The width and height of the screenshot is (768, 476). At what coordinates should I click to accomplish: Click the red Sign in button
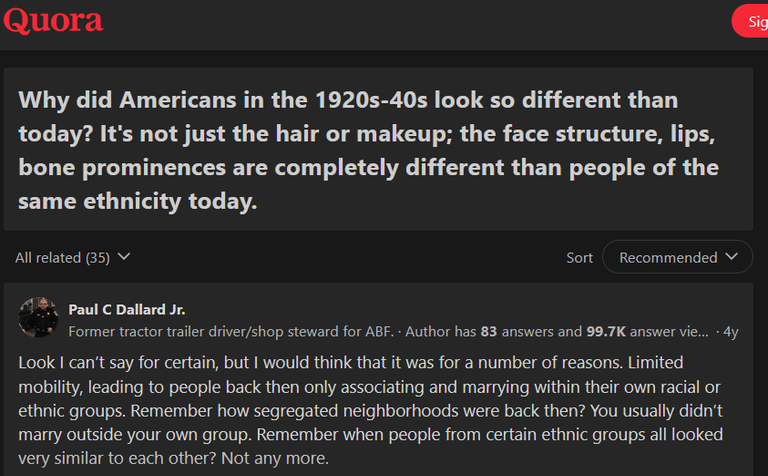click(x=750, y=21)
